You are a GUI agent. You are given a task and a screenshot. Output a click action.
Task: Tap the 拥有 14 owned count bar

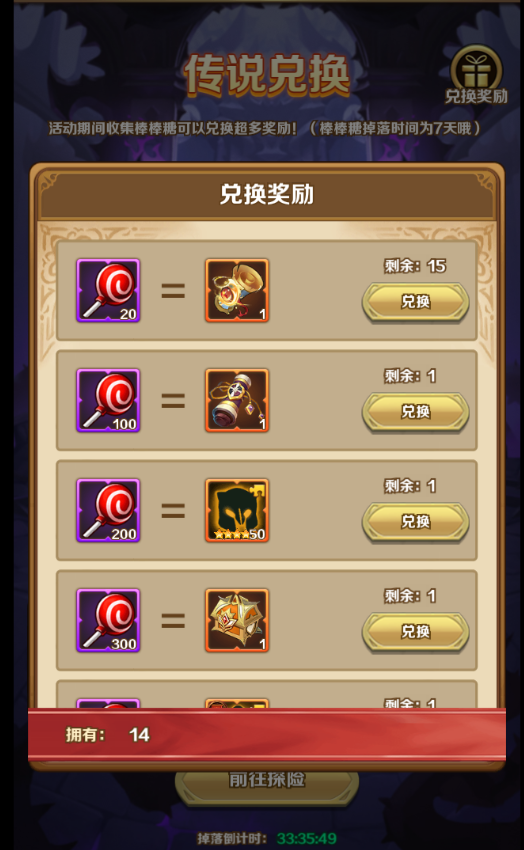click(267, 735)
